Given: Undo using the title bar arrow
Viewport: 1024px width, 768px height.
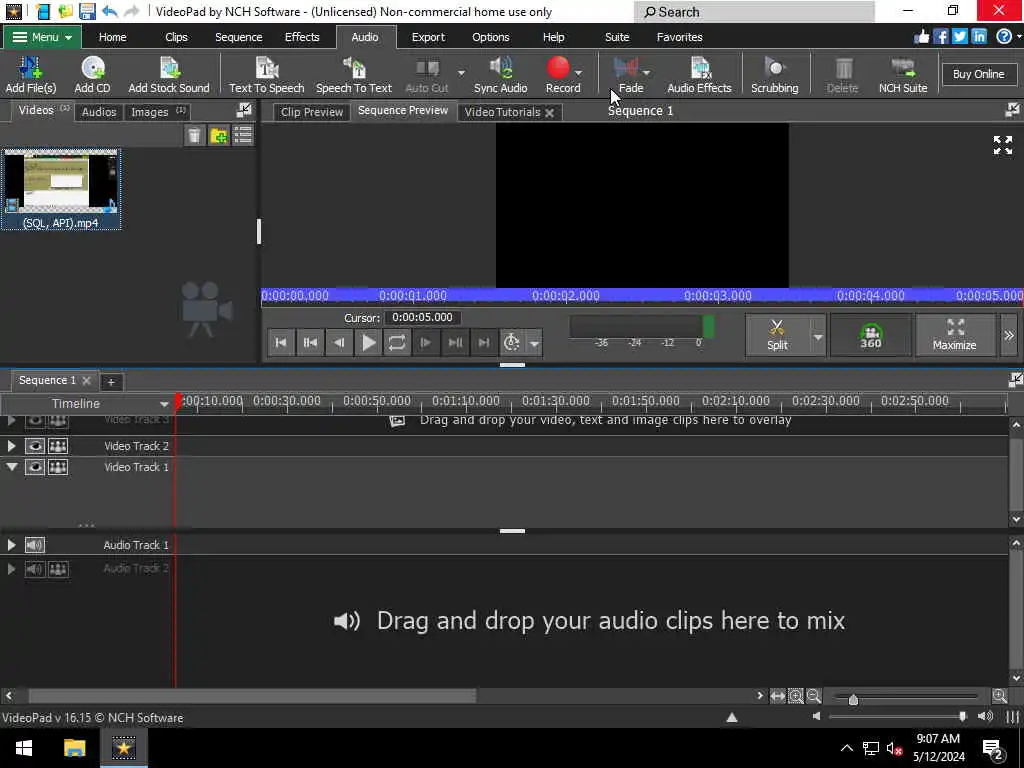Looking at the screenshot, I should 110,11.
